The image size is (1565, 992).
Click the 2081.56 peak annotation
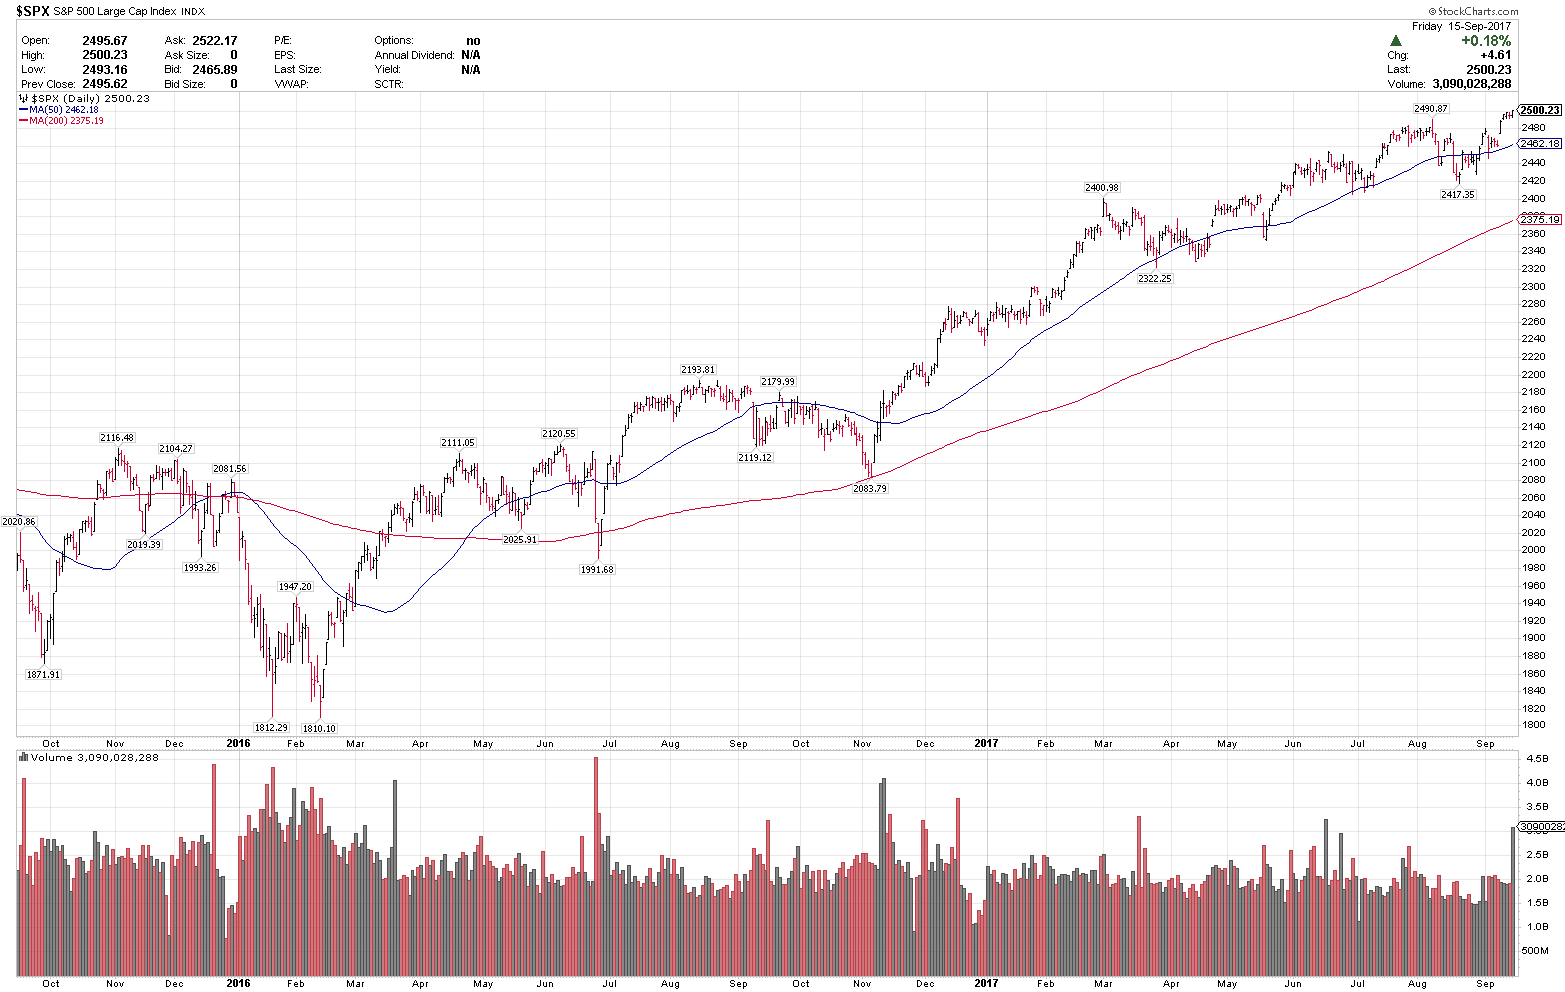tap(229, 469)
